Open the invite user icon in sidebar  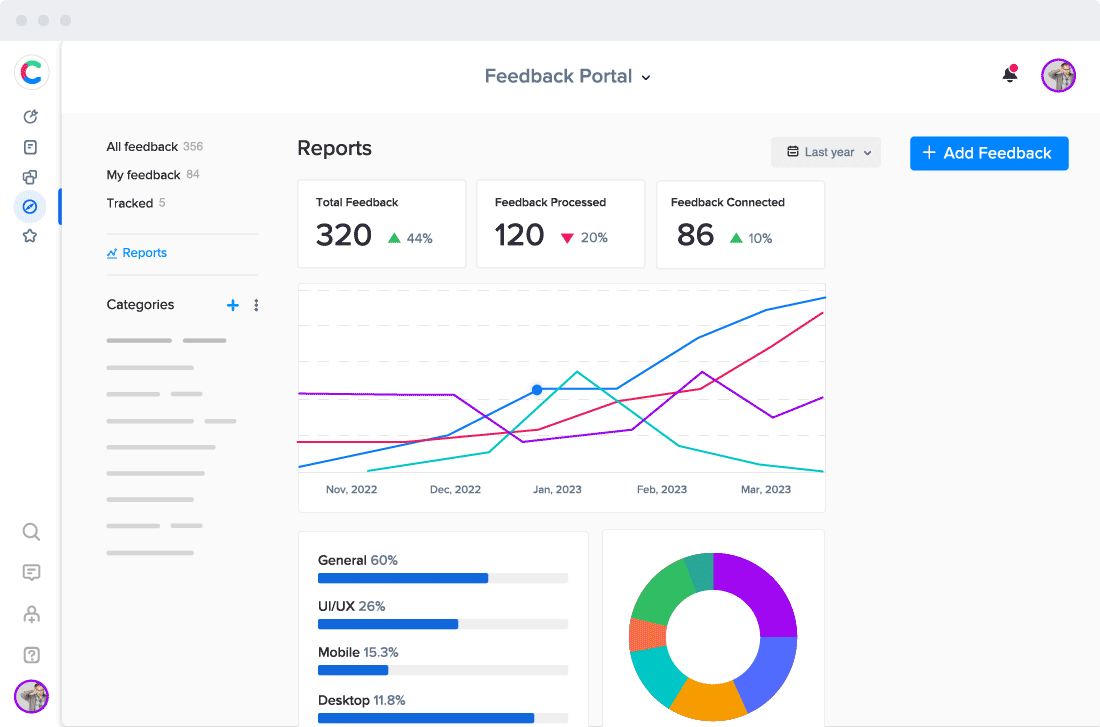[31, 614]
